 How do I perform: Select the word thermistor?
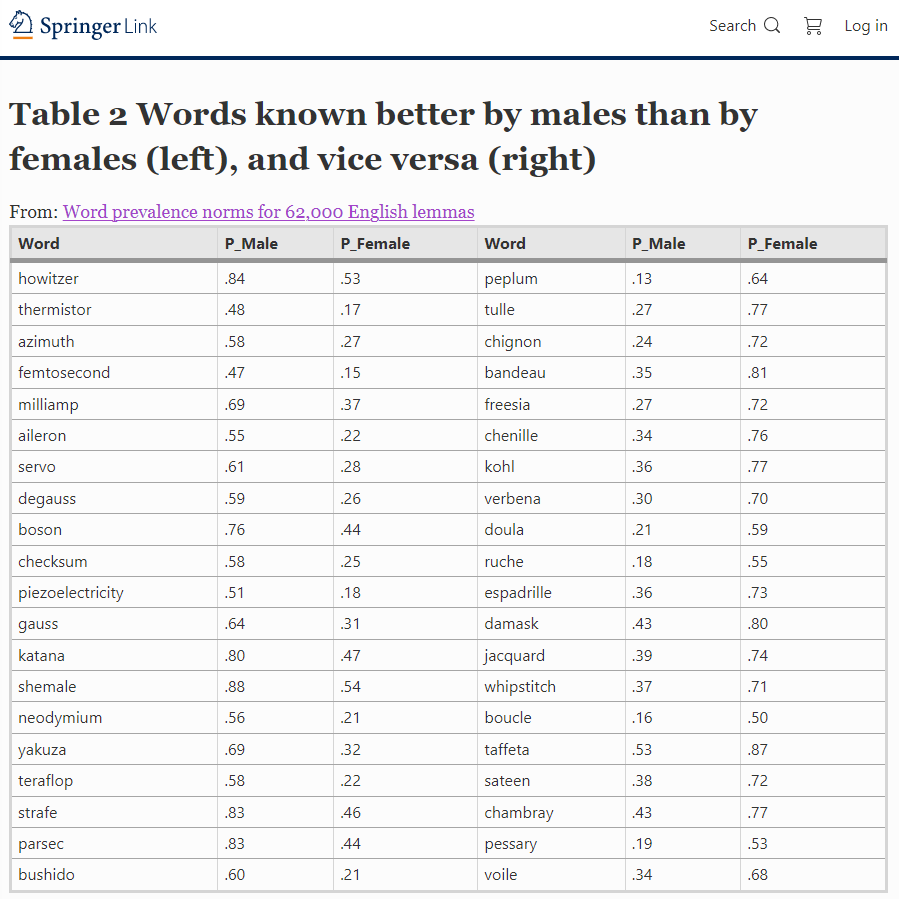pyautogui.click(x=54, y=310)
